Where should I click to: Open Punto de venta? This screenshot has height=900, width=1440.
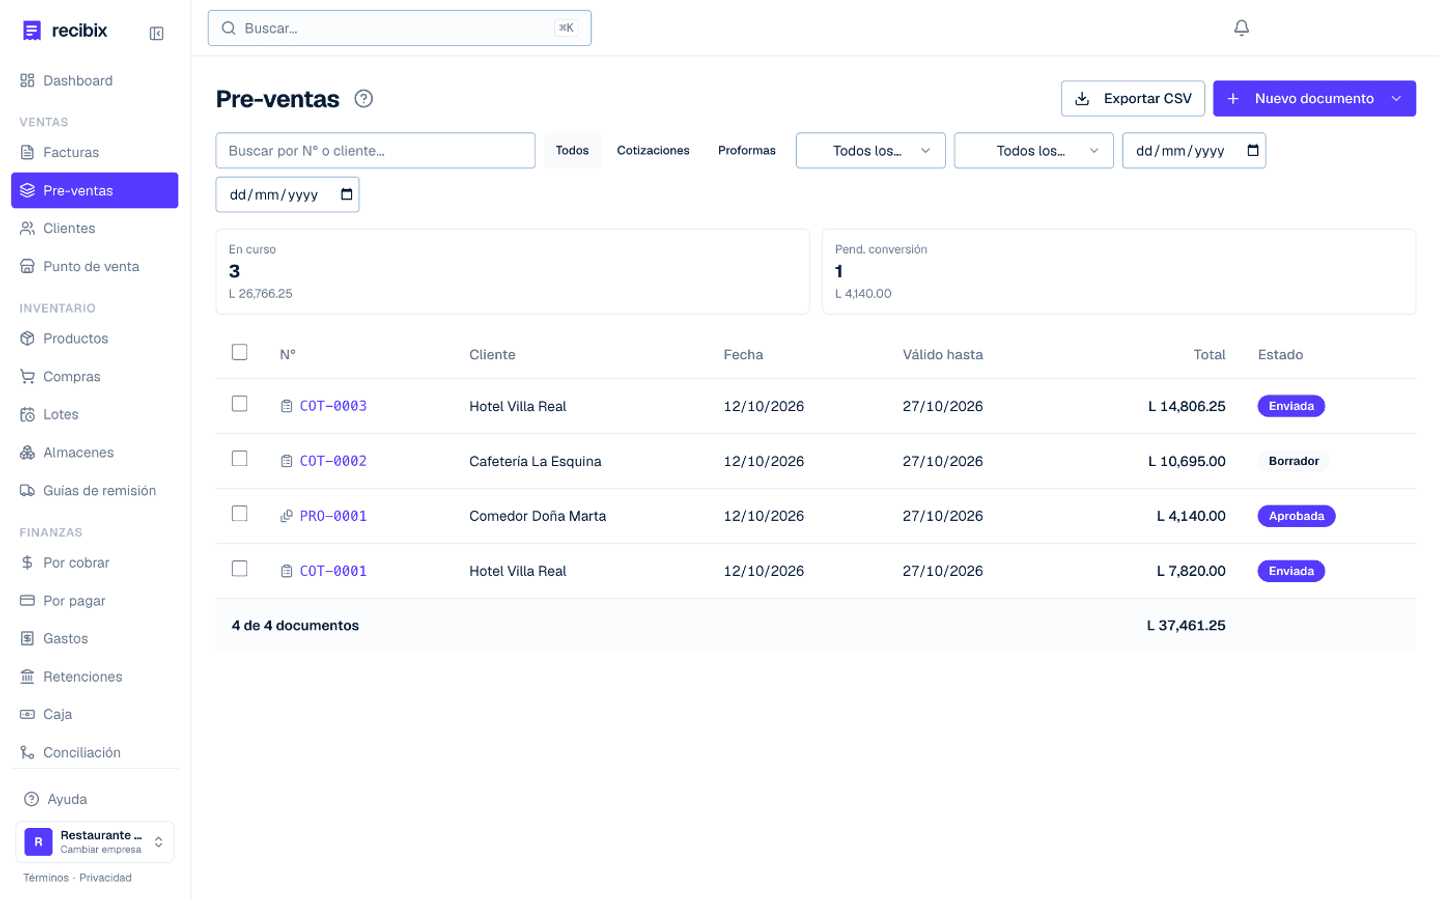tap(95, 267)
